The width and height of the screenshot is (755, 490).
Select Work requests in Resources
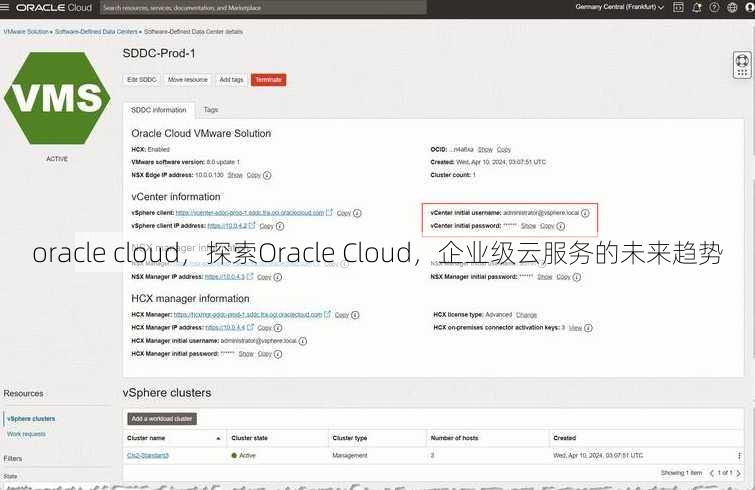click(26, 434)
